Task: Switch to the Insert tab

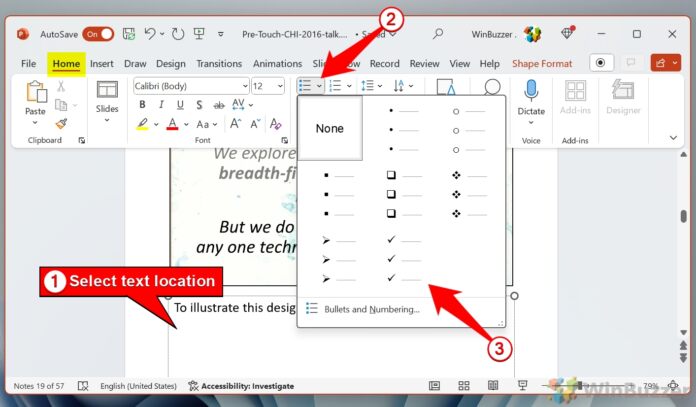Action: 102,64
